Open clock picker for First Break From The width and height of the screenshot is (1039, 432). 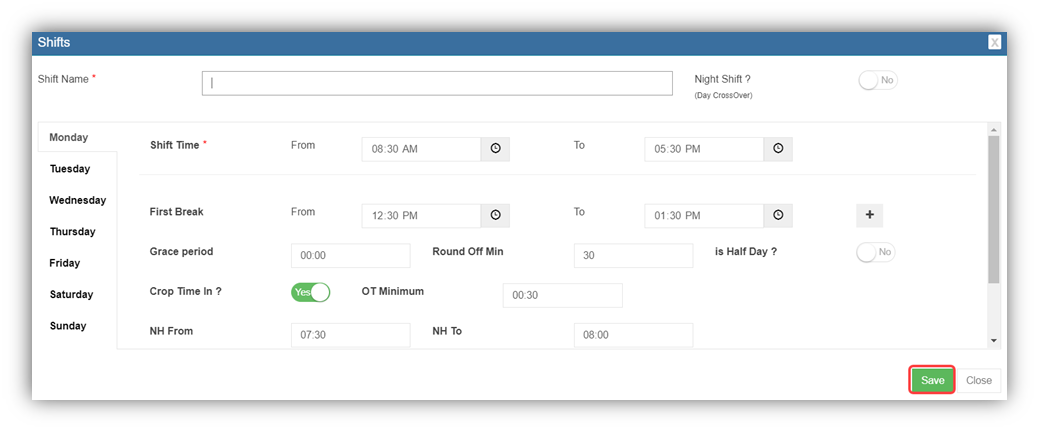tap(495, 216)
